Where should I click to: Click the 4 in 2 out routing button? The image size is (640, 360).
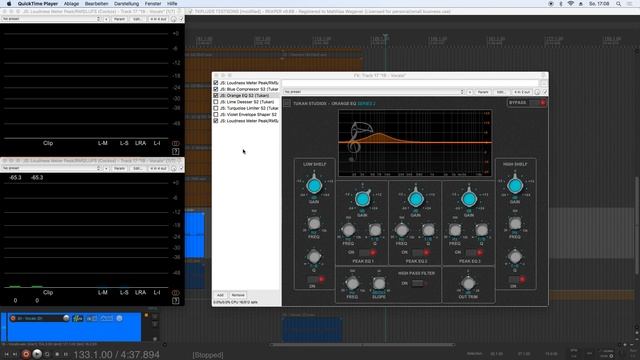click(x=522, y=92)
